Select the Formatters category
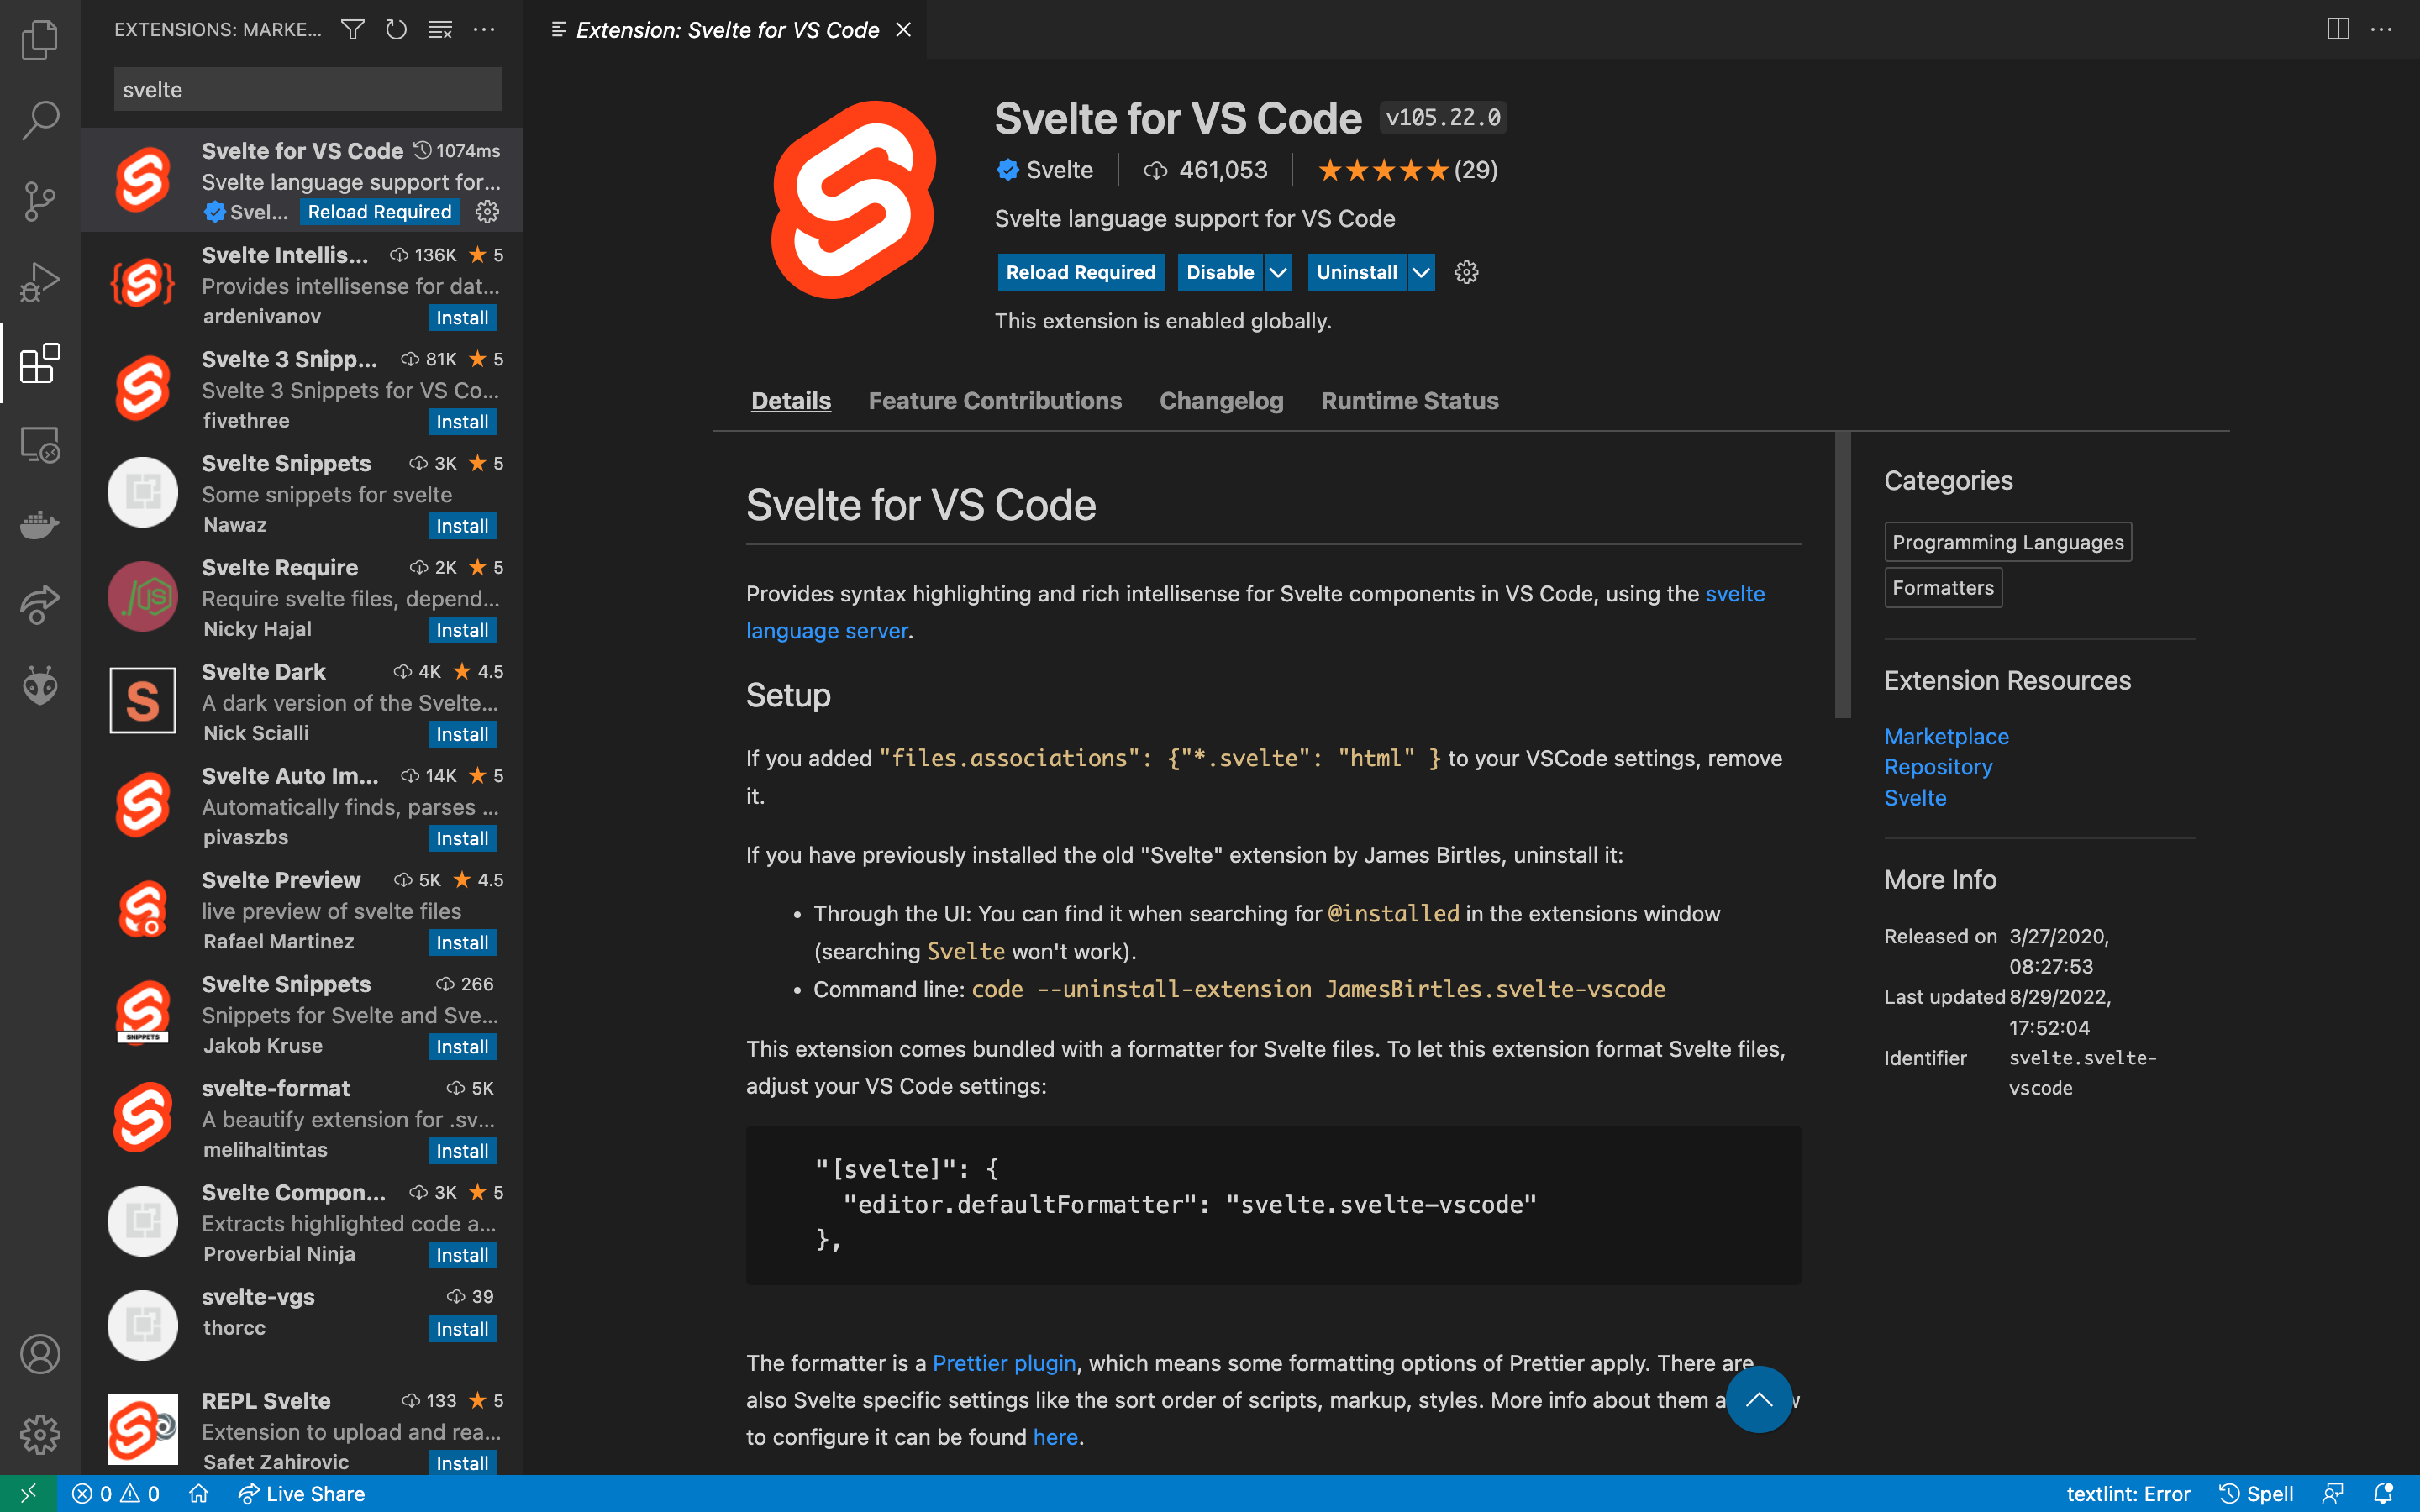 pos(1943,588)
